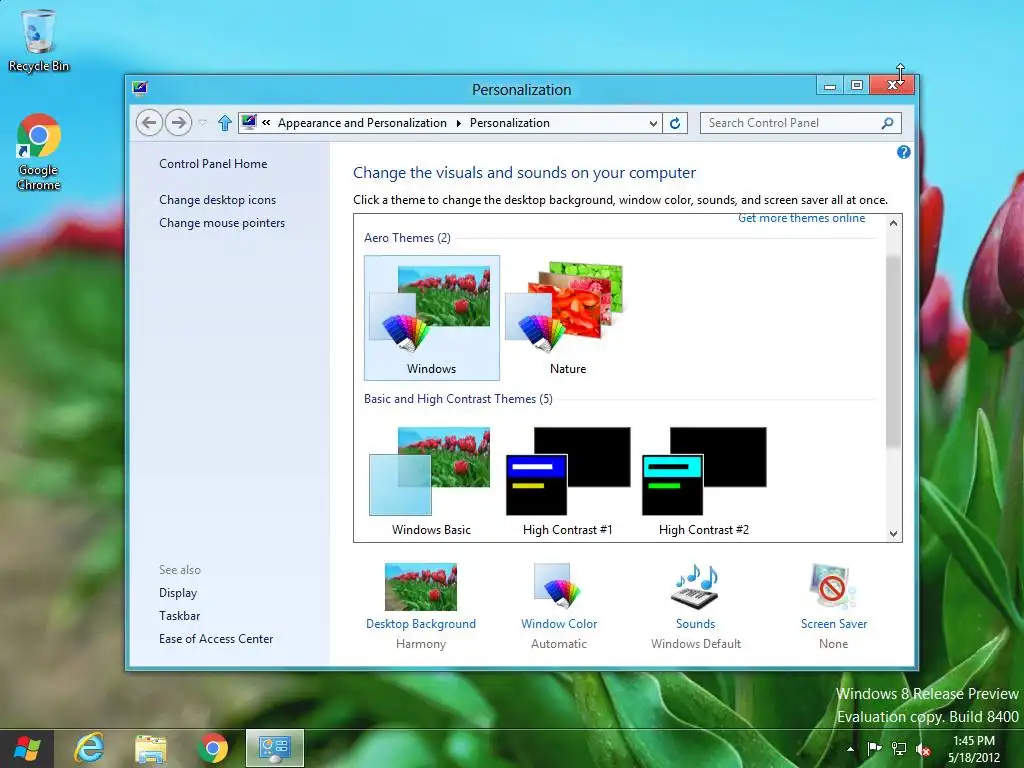
Task: Open Display under See also
Action: pyautogui.click(x=178, y=593)
